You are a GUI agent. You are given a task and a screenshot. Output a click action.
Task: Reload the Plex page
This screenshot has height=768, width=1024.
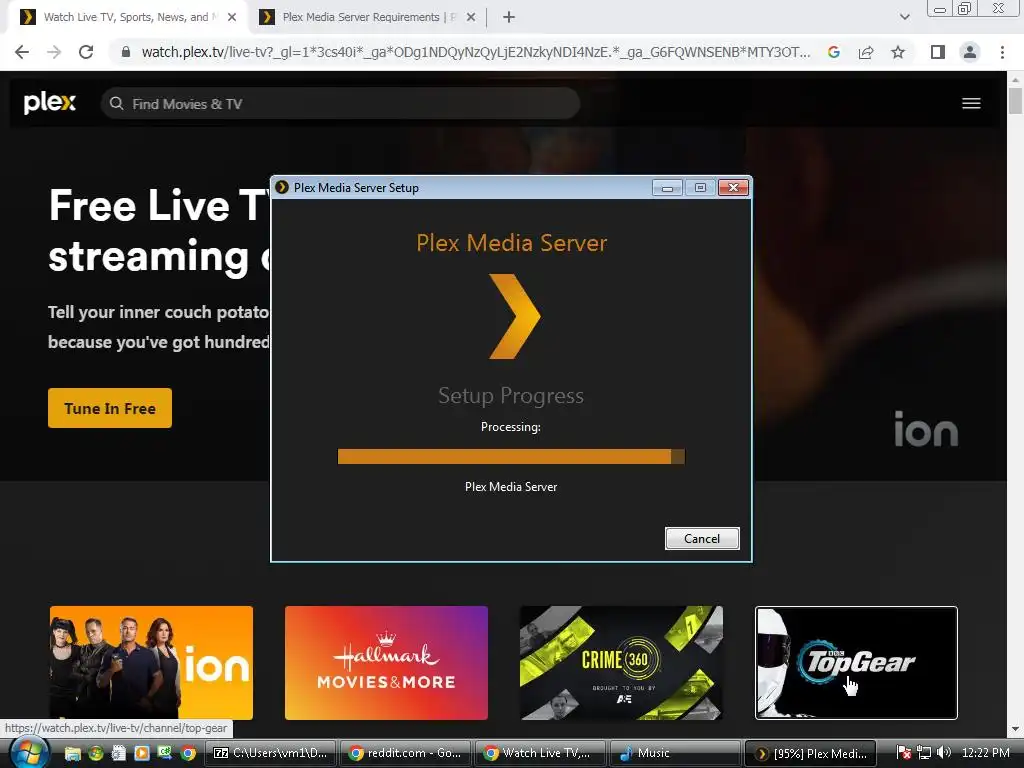pos(86,52)
